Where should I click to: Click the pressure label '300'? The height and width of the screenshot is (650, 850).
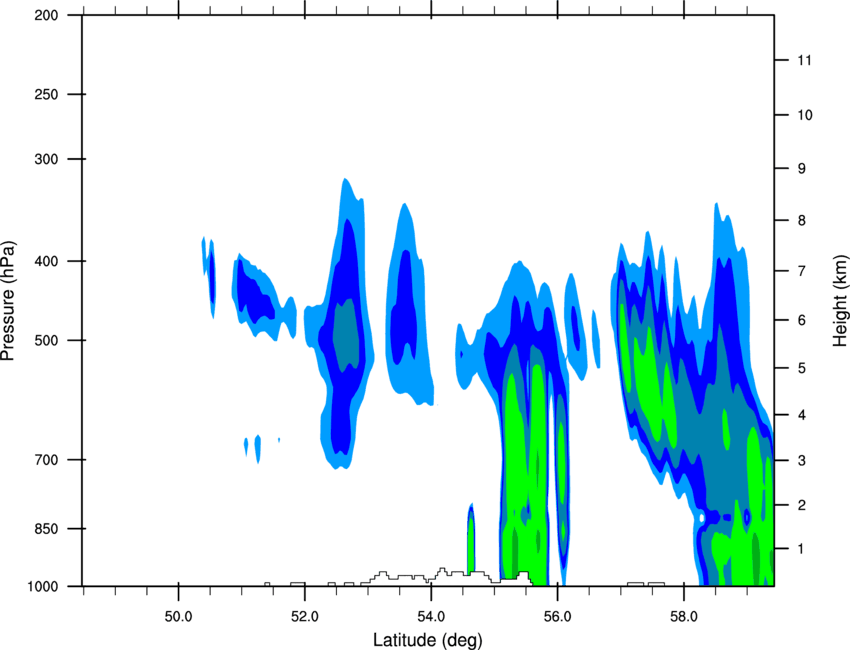tap(47, 159)
